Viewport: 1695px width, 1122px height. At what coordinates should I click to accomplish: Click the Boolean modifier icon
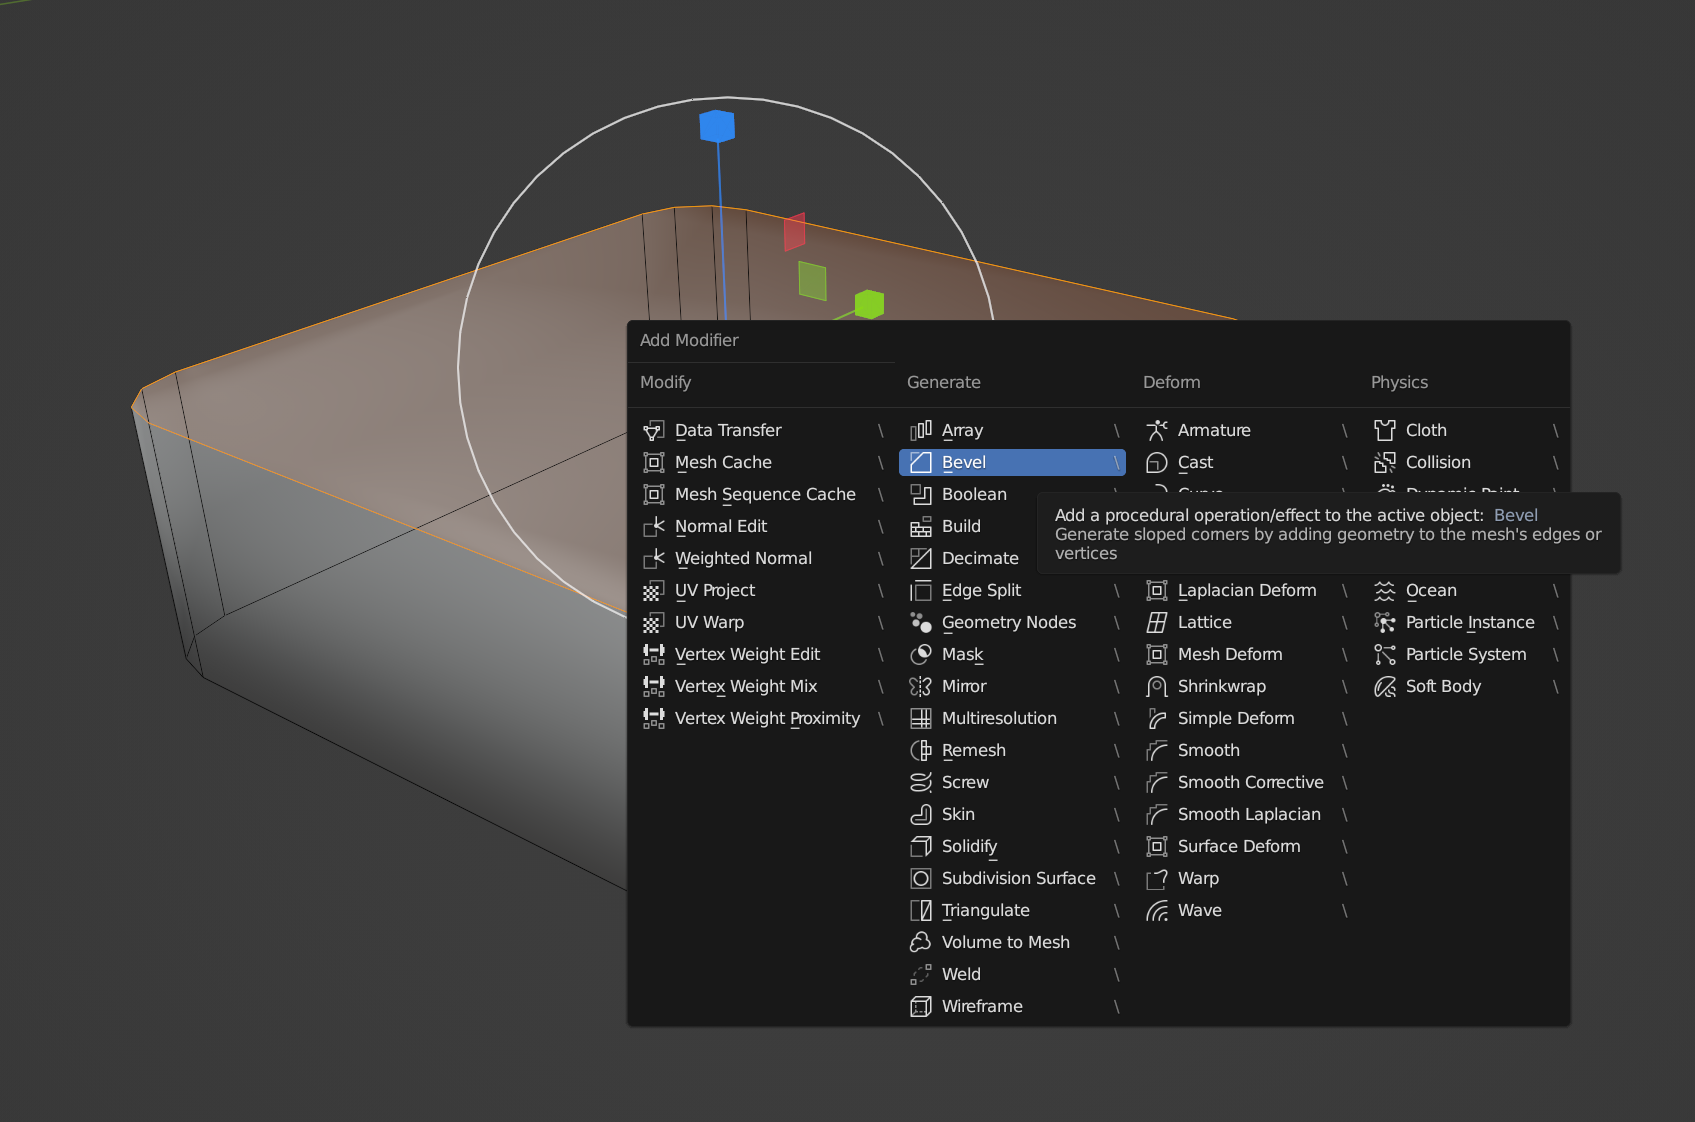pos(921,495)
